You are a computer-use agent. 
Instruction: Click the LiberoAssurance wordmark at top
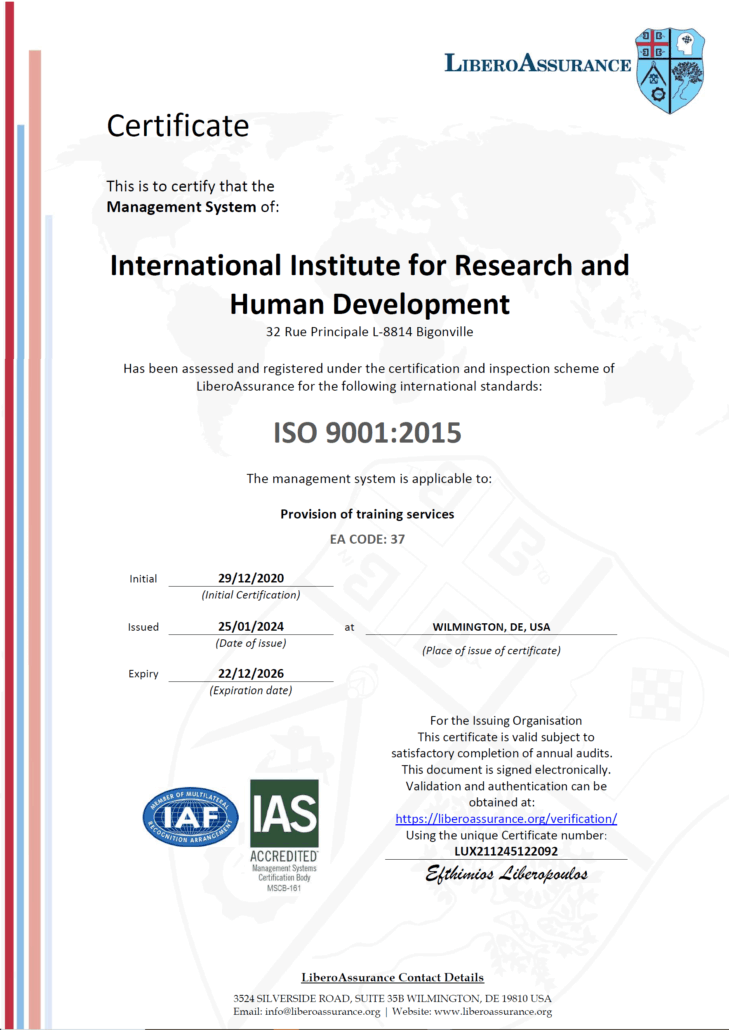(538, 63)
